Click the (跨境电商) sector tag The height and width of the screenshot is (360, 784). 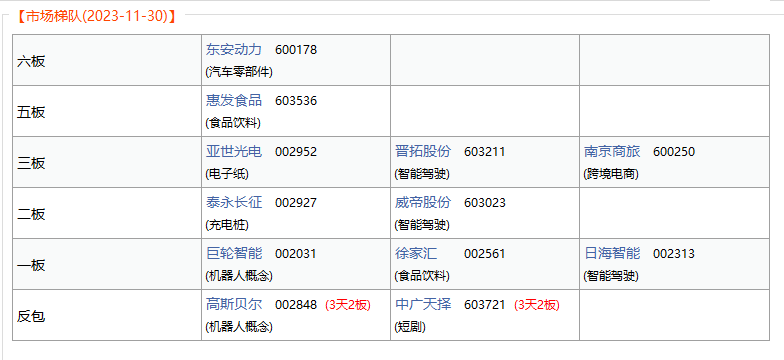tap(610, 174)
